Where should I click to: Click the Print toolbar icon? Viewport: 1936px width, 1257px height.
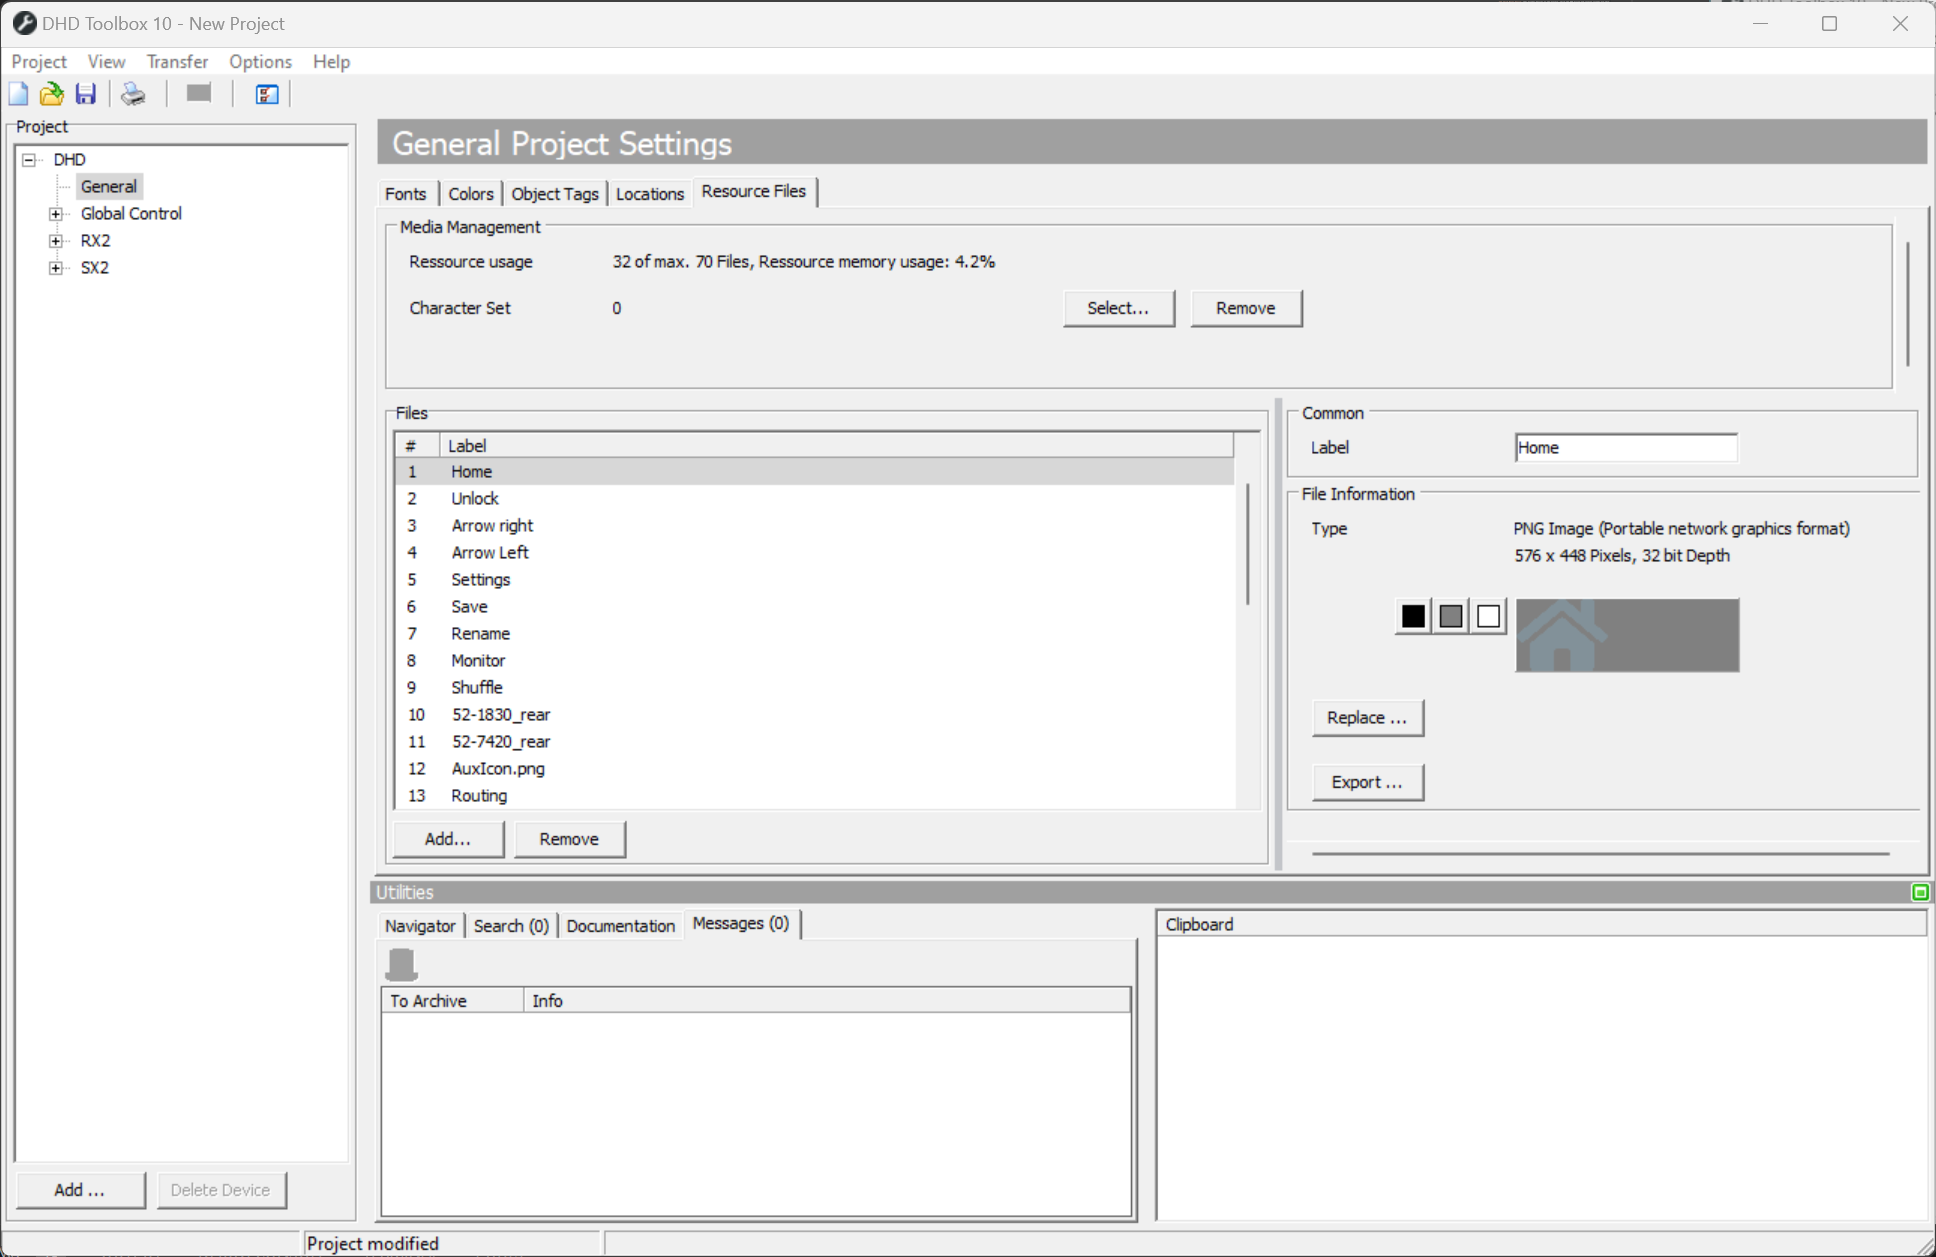point(131,93)
